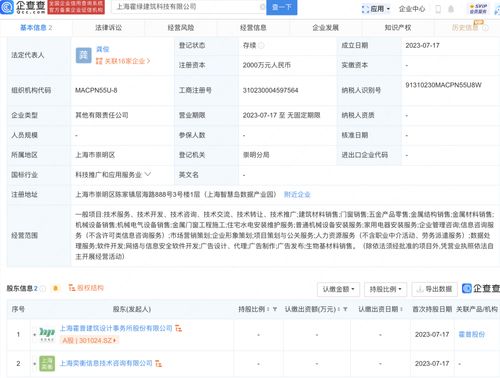Switch to the 基本信息 tab
The image size is (500, 378).
[x=36, y=28]
